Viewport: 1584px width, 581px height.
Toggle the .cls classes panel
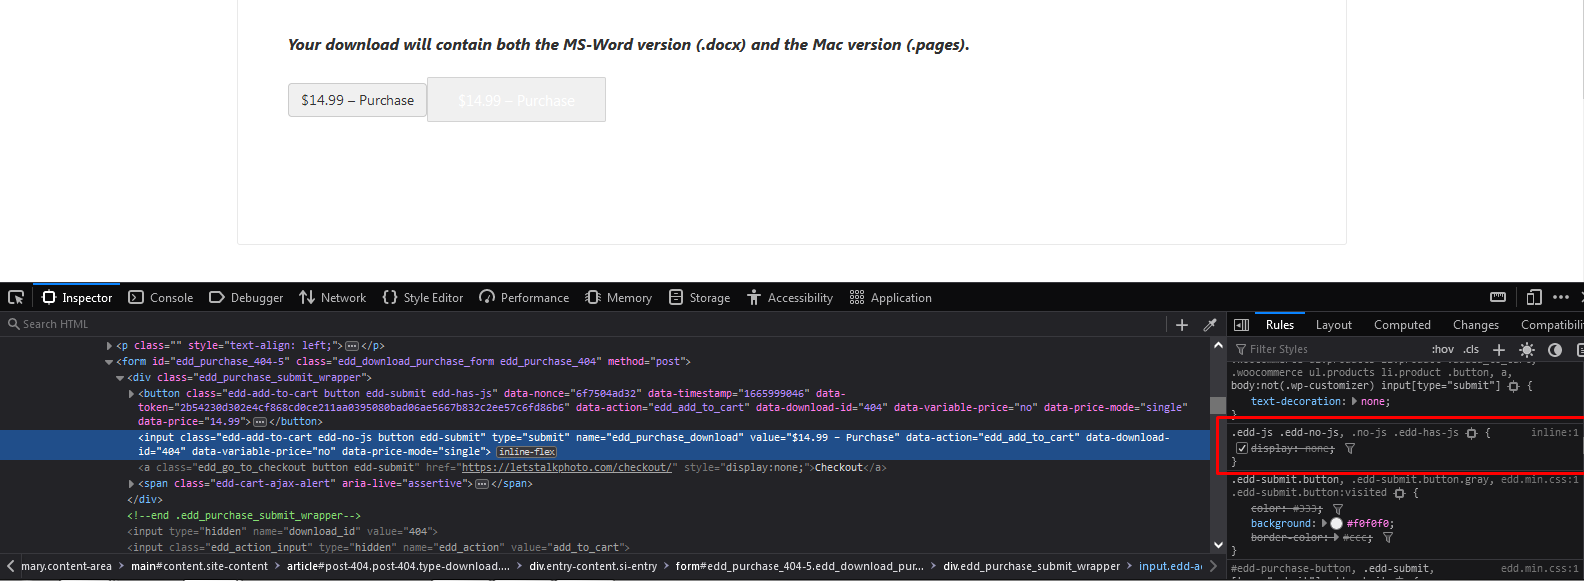point(1471,349)
